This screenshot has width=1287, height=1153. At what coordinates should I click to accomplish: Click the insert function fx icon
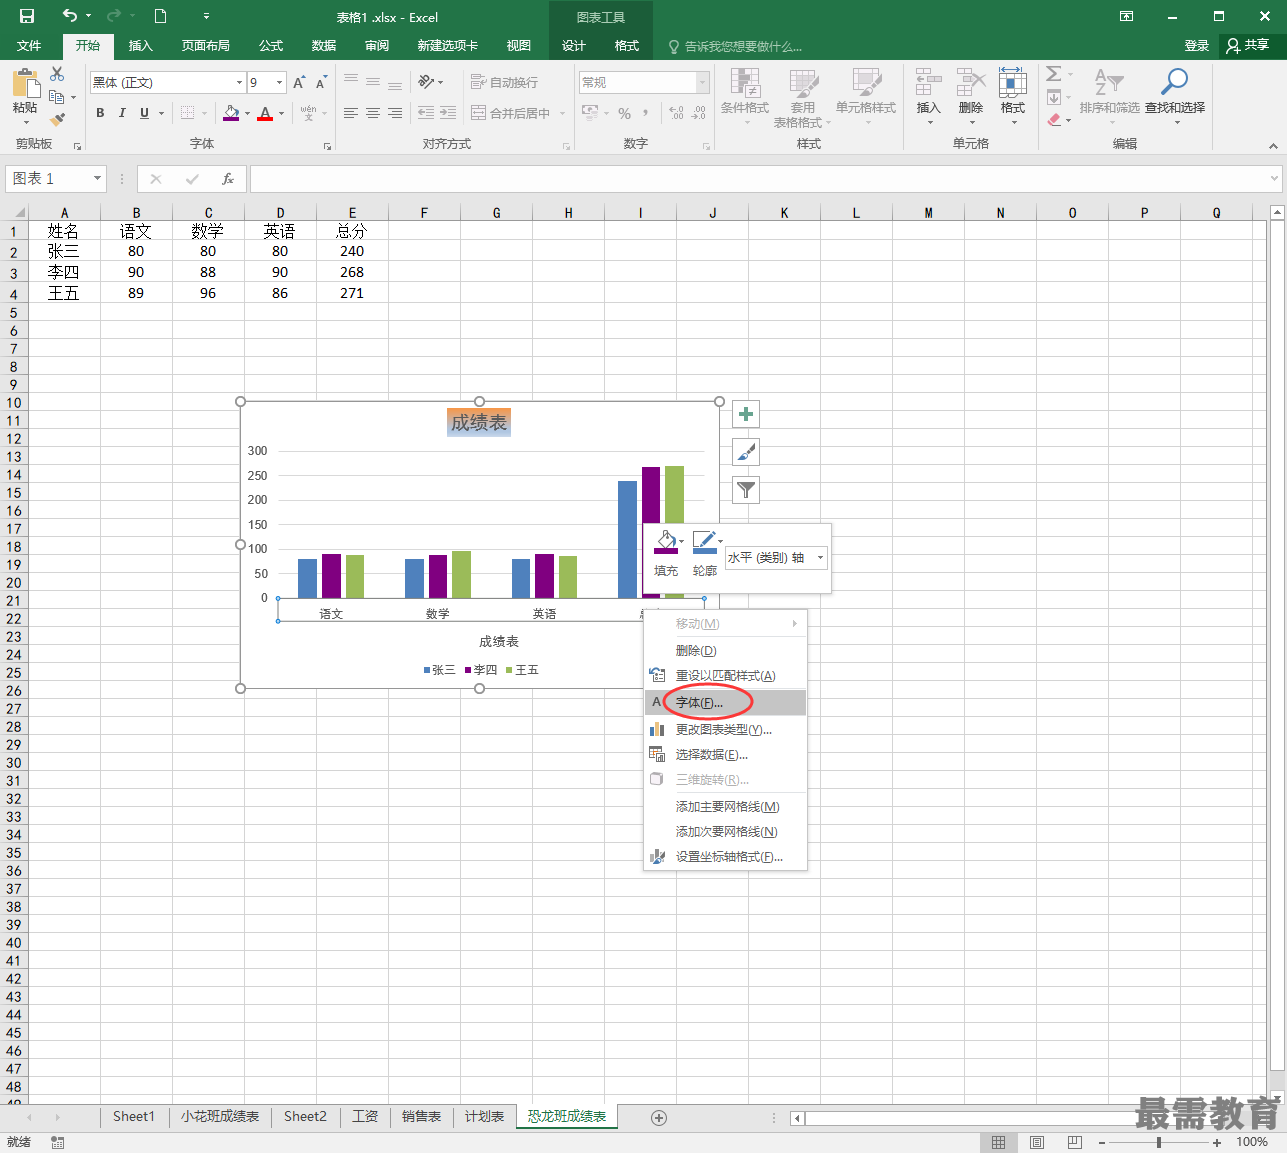click(228, 179)
